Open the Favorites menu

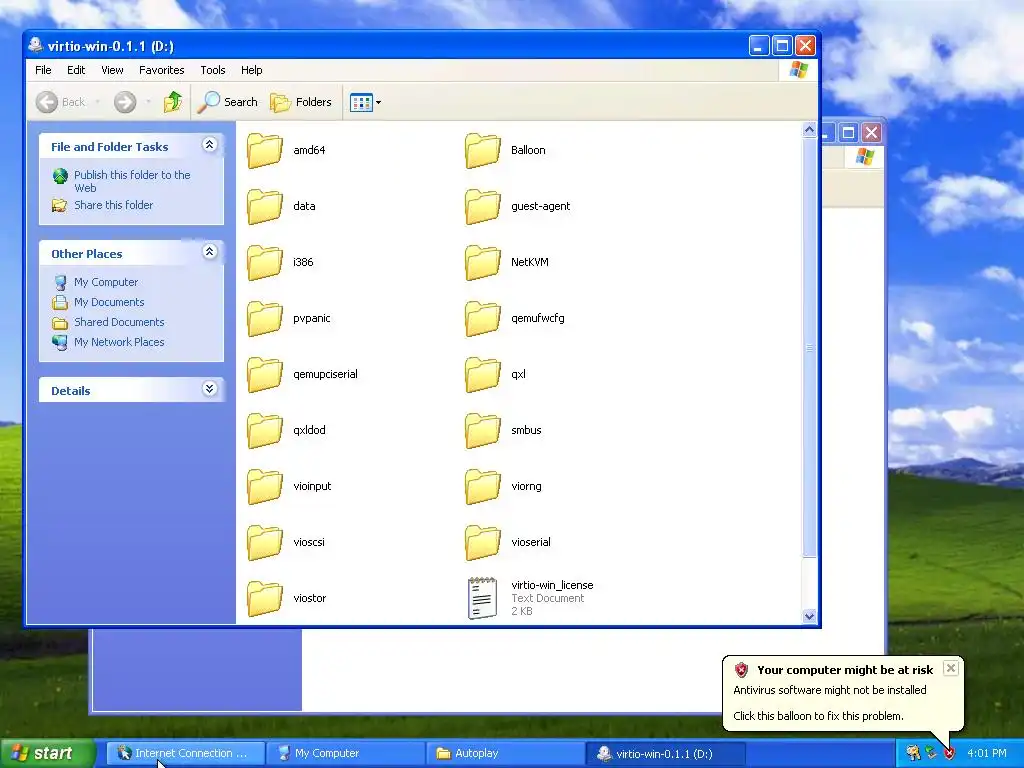tap(161, 70)
